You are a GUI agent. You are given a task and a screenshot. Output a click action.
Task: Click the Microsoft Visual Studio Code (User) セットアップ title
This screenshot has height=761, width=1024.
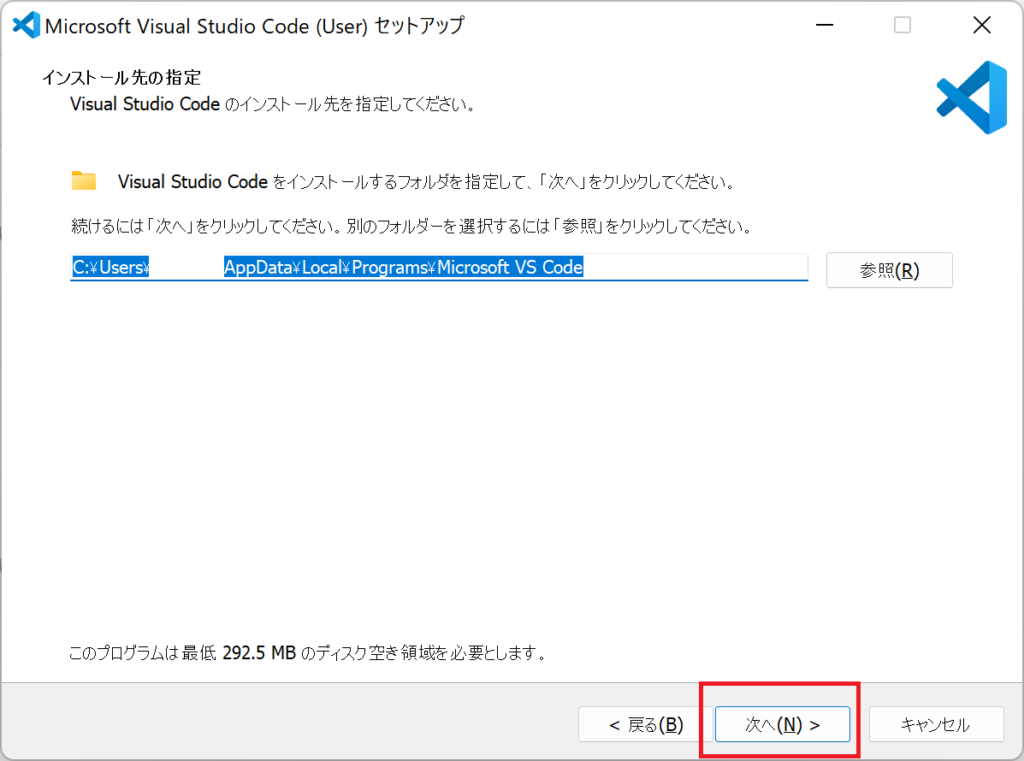pos(255,26)
